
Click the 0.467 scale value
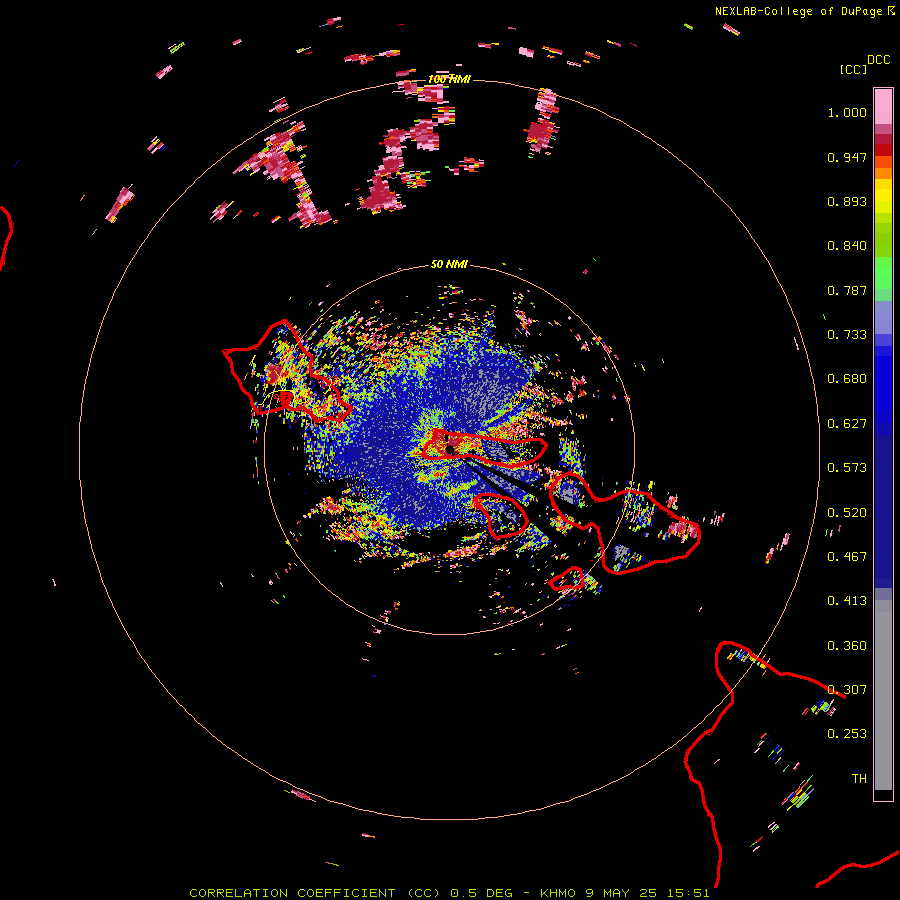[x=847, y=557]
